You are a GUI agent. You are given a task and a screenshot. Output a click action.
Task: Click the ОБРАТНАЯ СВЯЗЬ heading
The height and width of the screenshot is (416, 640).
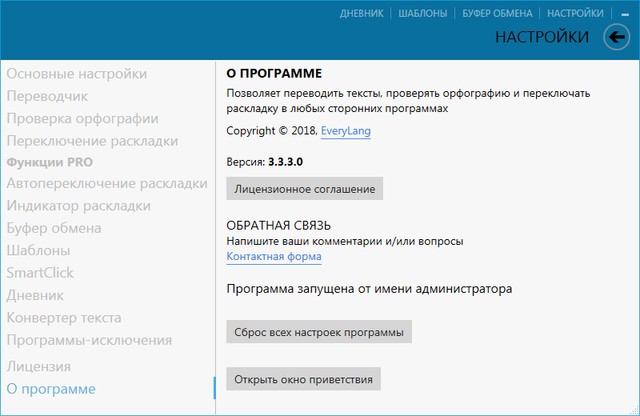click(279, 225)
